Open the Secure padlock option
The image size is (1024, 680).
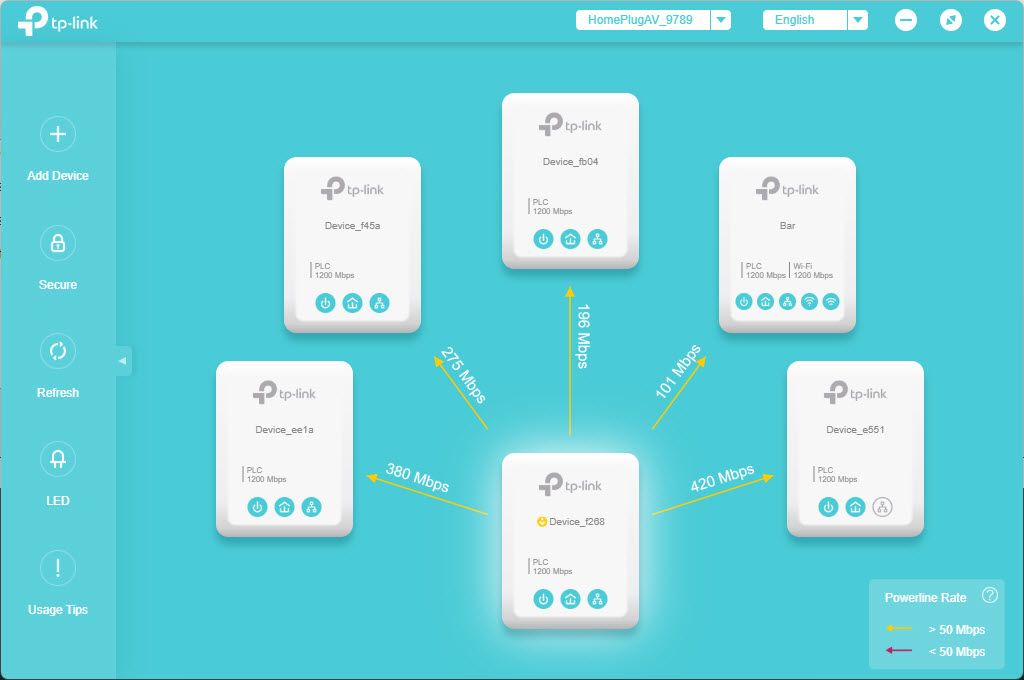pos(58,243)
